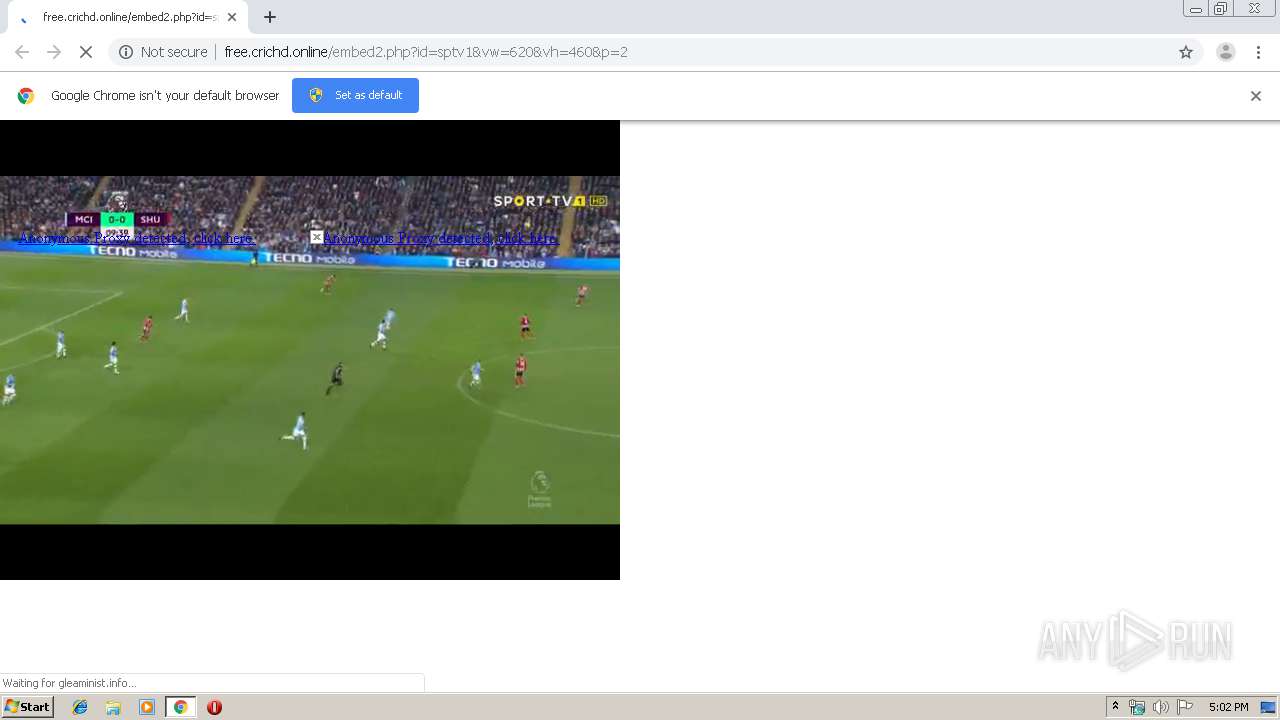The image size is (1280, 720).
Task: Click the Show desktop button
Action: [x=1269, y=707]
